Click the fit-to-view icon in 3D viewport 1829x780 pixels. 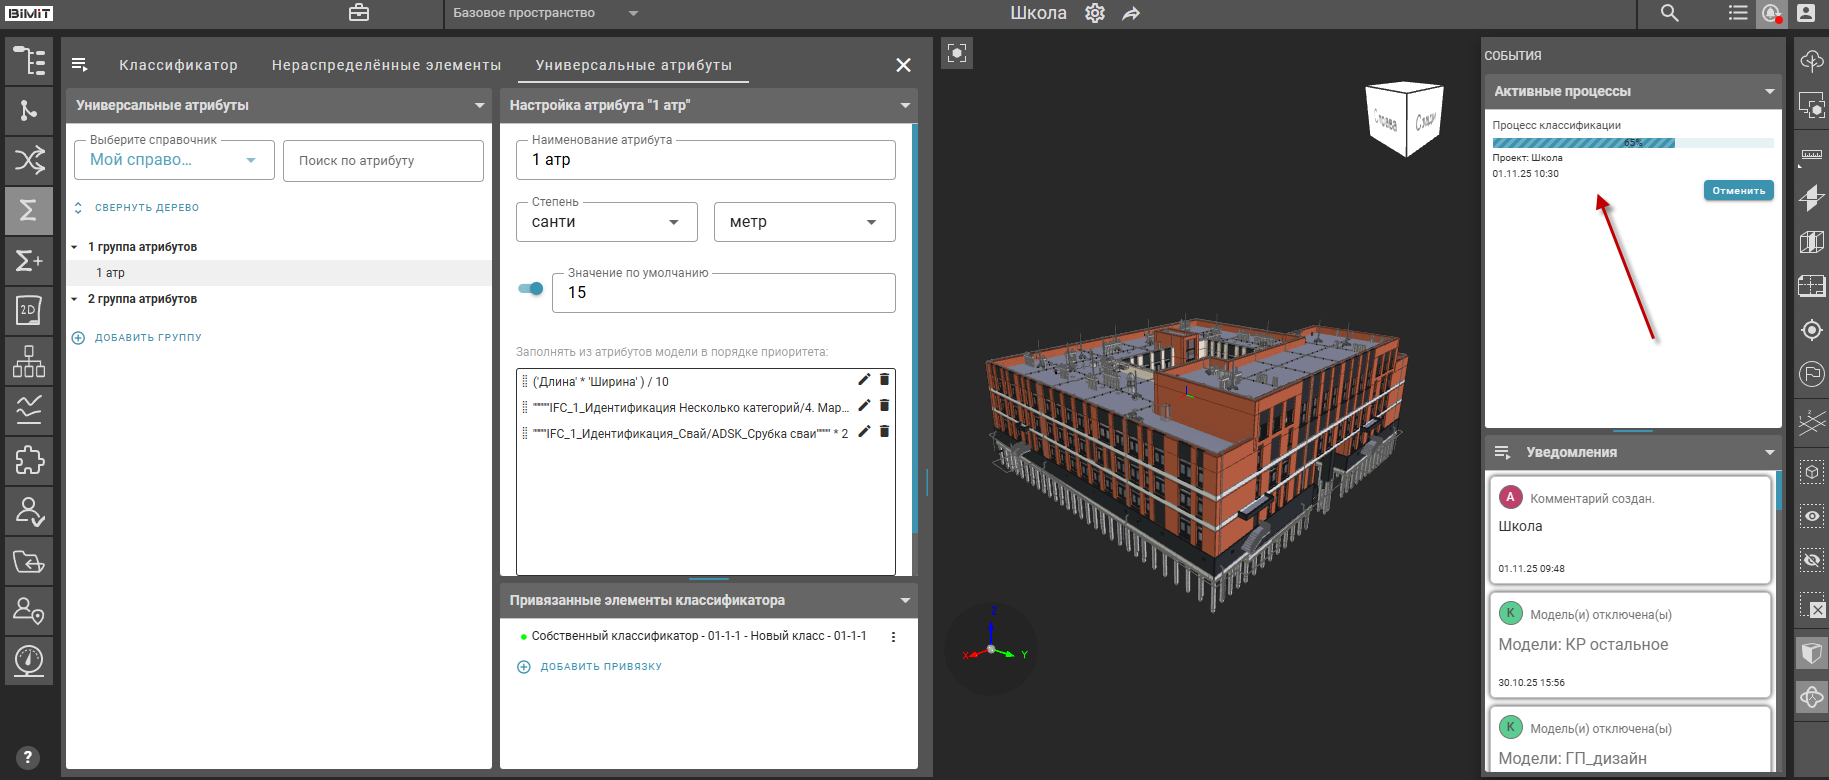tap(957, 53)
